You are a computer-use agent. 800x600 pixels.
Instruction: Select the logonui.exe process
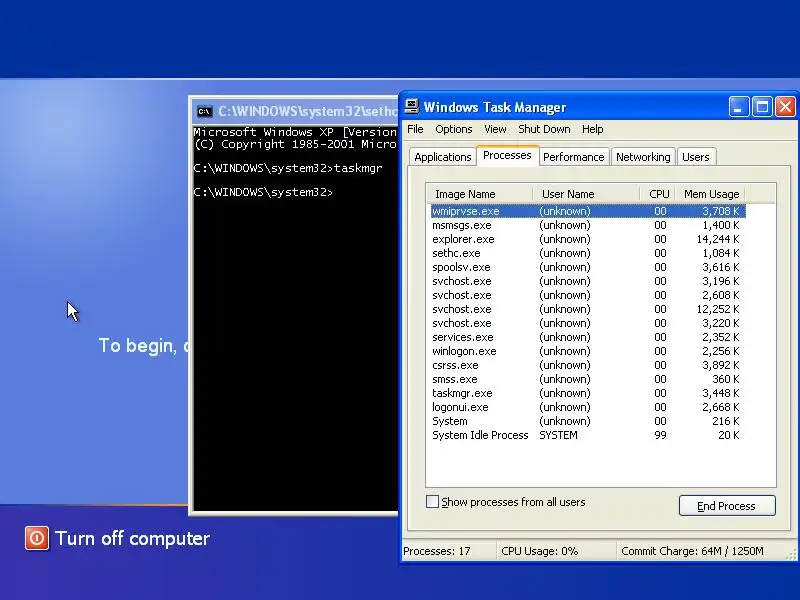click(588, 407)
